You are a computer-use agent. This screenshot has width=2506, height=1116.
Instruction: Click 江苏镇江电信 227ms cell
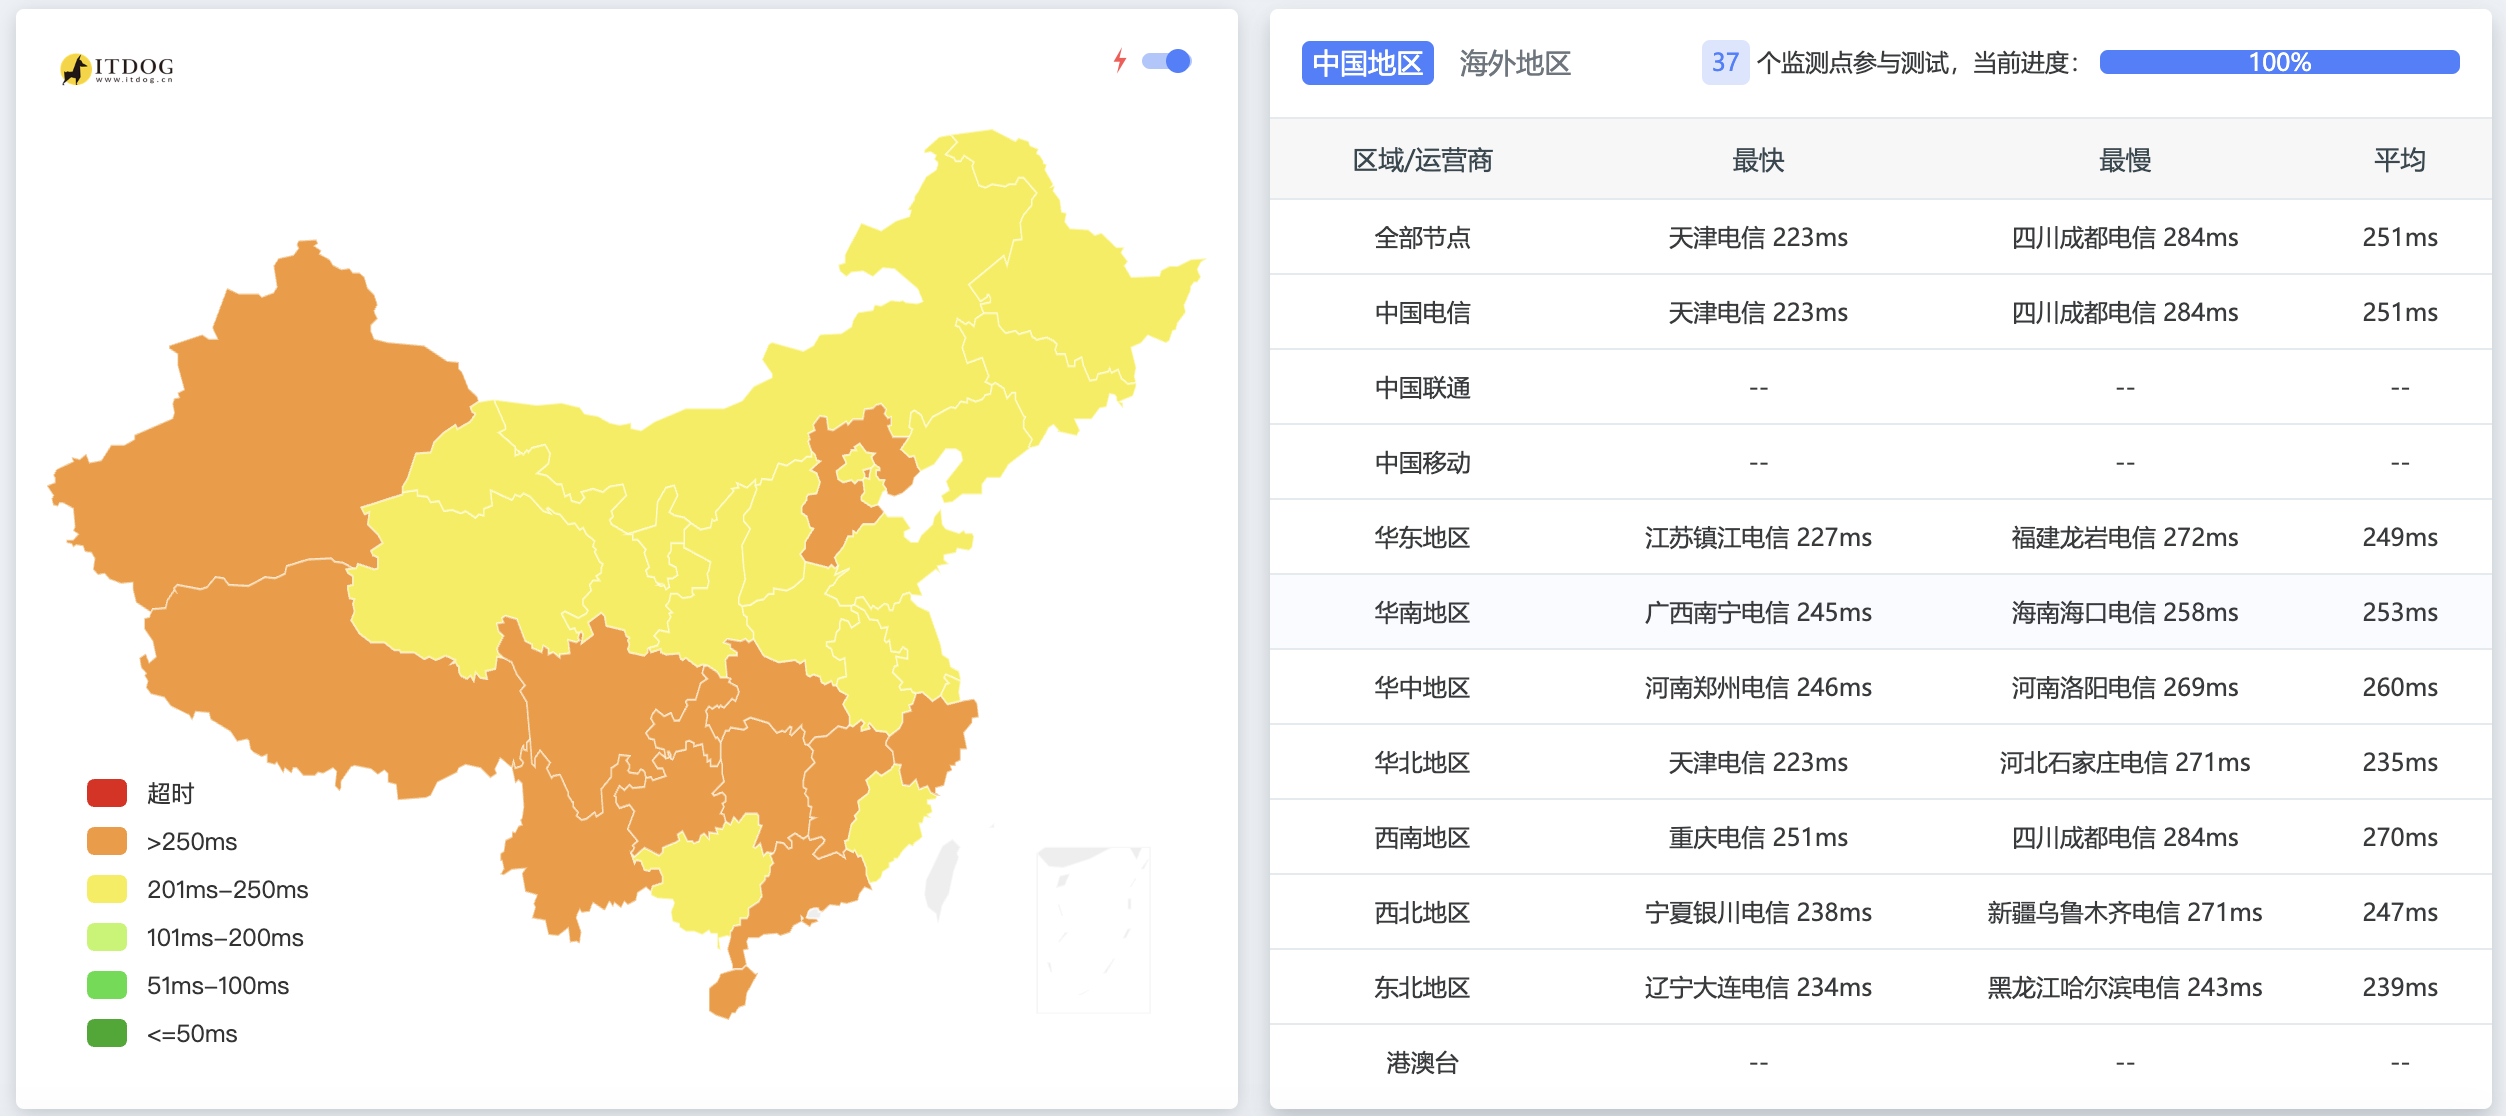click(1758, 537)
